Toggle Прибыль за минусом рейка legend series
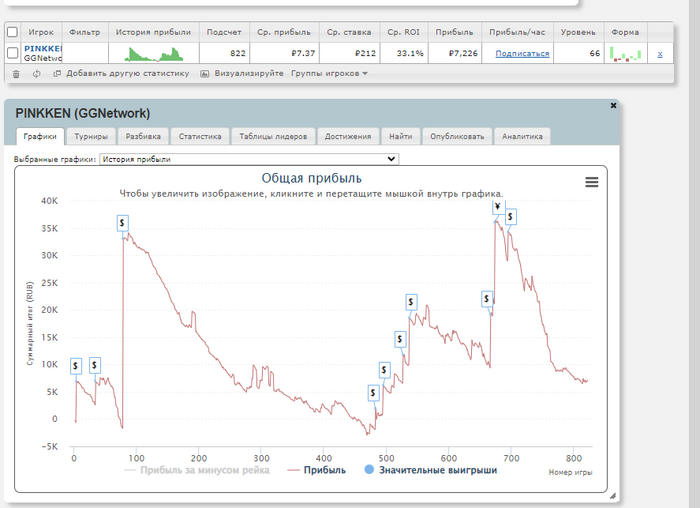Image resolution: width=700 pixels, height=508 pixels. coord(197,470)
